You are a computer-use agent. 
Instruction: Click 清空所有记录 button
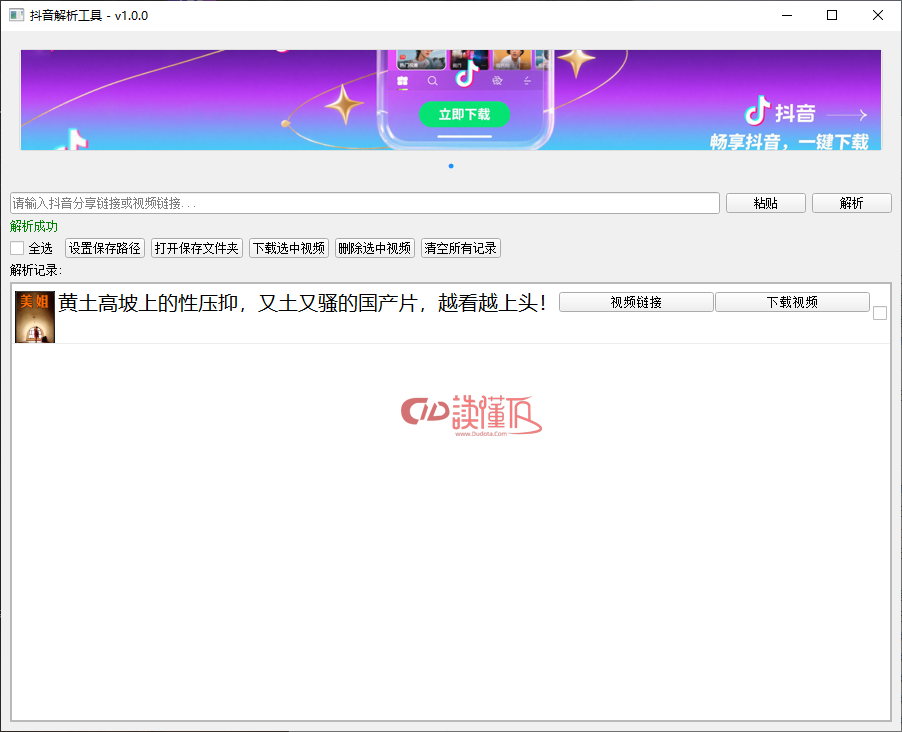pyautogui.click(x=461, y=248)
